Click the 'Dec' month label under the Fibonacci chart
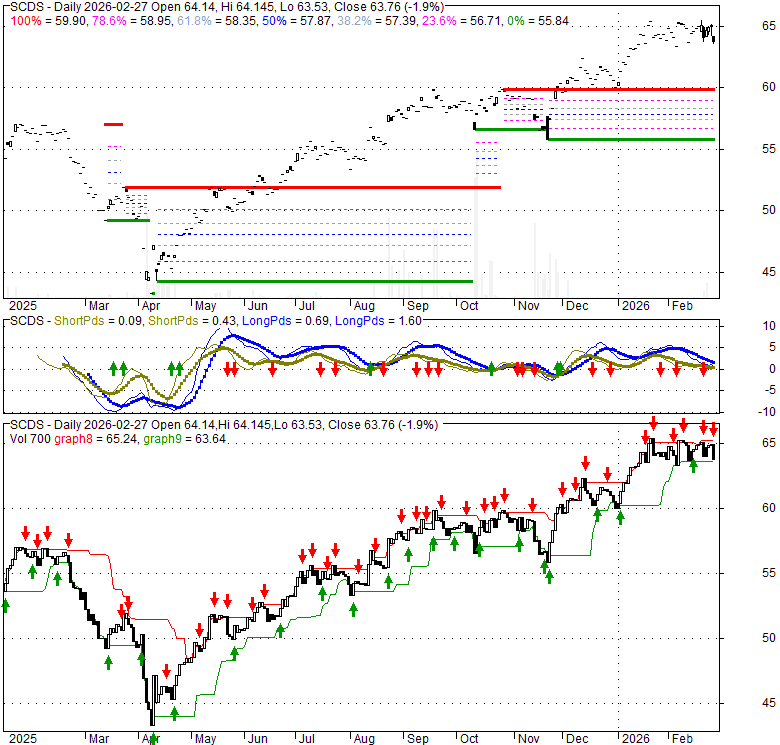Screen dimensions: 780x745 click(x=577, y=305)
